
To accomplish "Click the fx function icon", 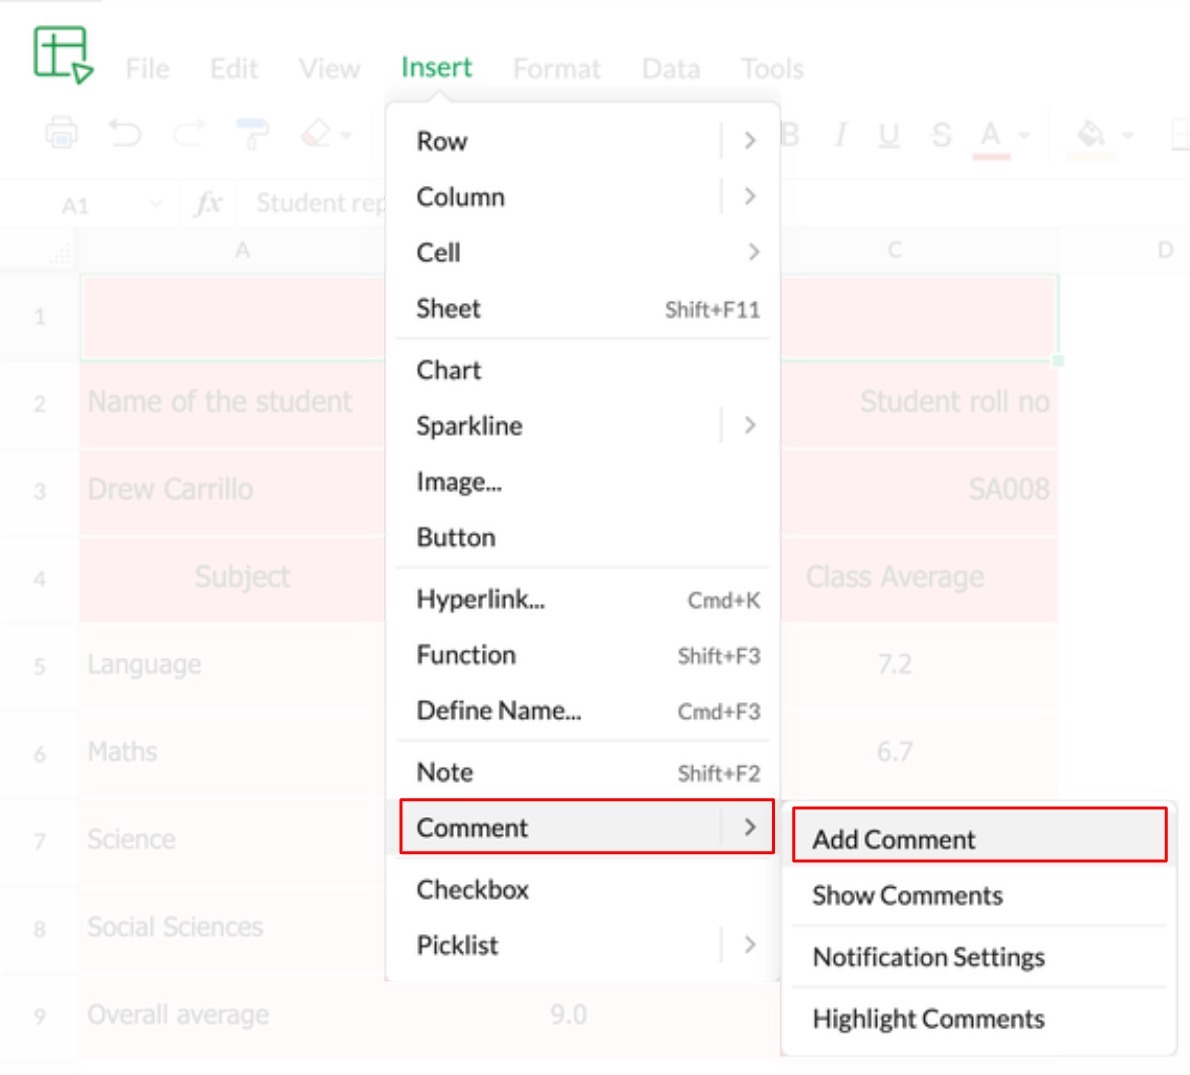I will [x=207, y=204].
